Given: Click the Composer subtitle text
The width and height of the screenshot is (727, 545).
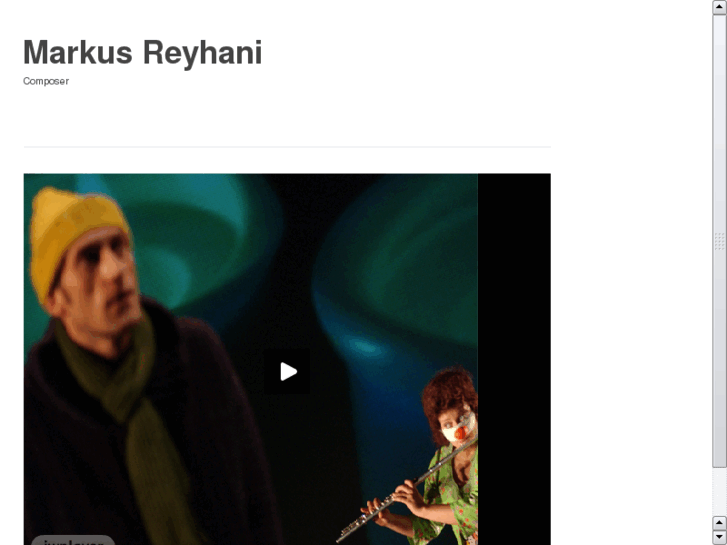Looking at the screenshot, I should (46, 81).
